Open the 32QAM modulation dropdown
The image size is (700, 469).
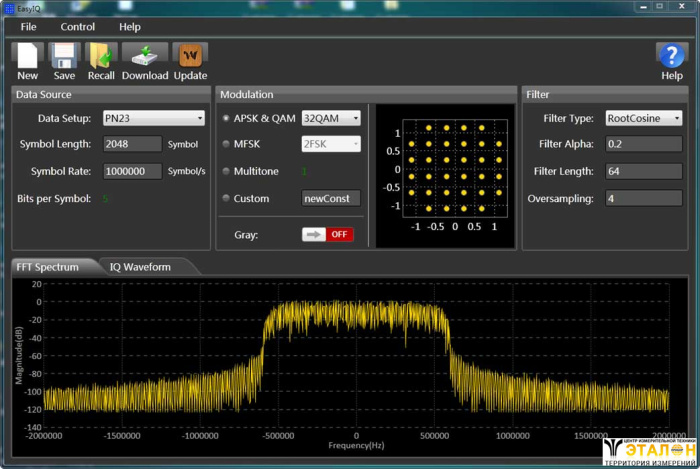click(331, 118)
